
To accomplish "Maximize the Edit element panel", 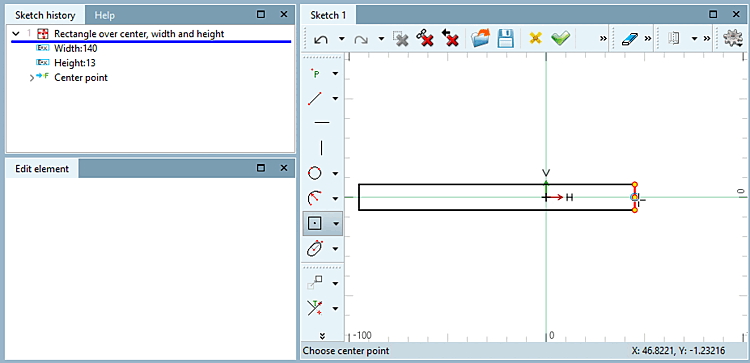I will pyautogui.click(x=261, y=168).
